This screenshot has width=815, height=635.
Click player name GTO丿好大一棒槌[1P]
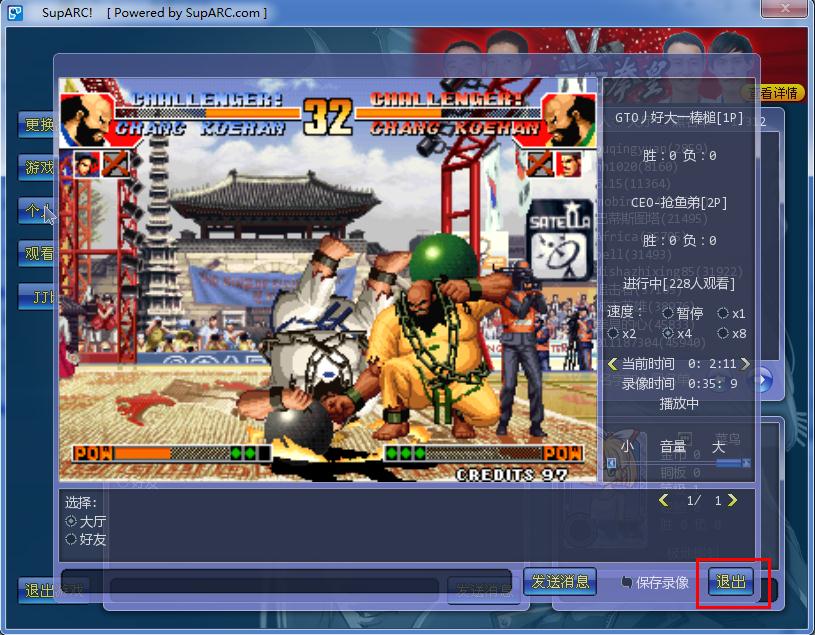(679, 117)
